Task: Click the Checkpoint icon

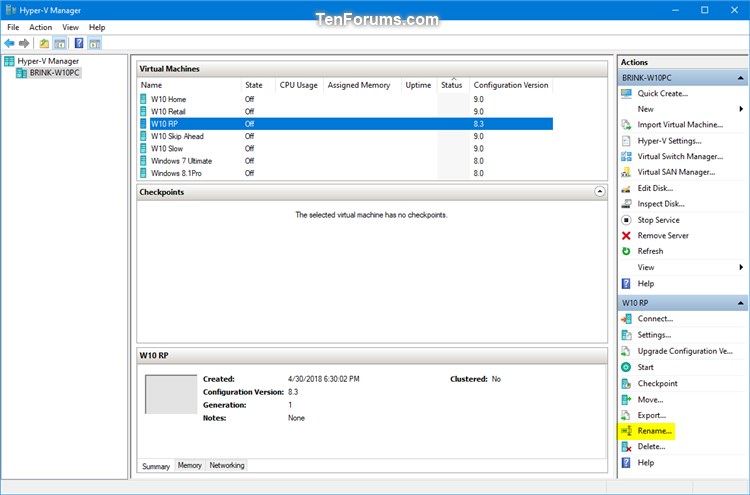Action: [626, 384]
